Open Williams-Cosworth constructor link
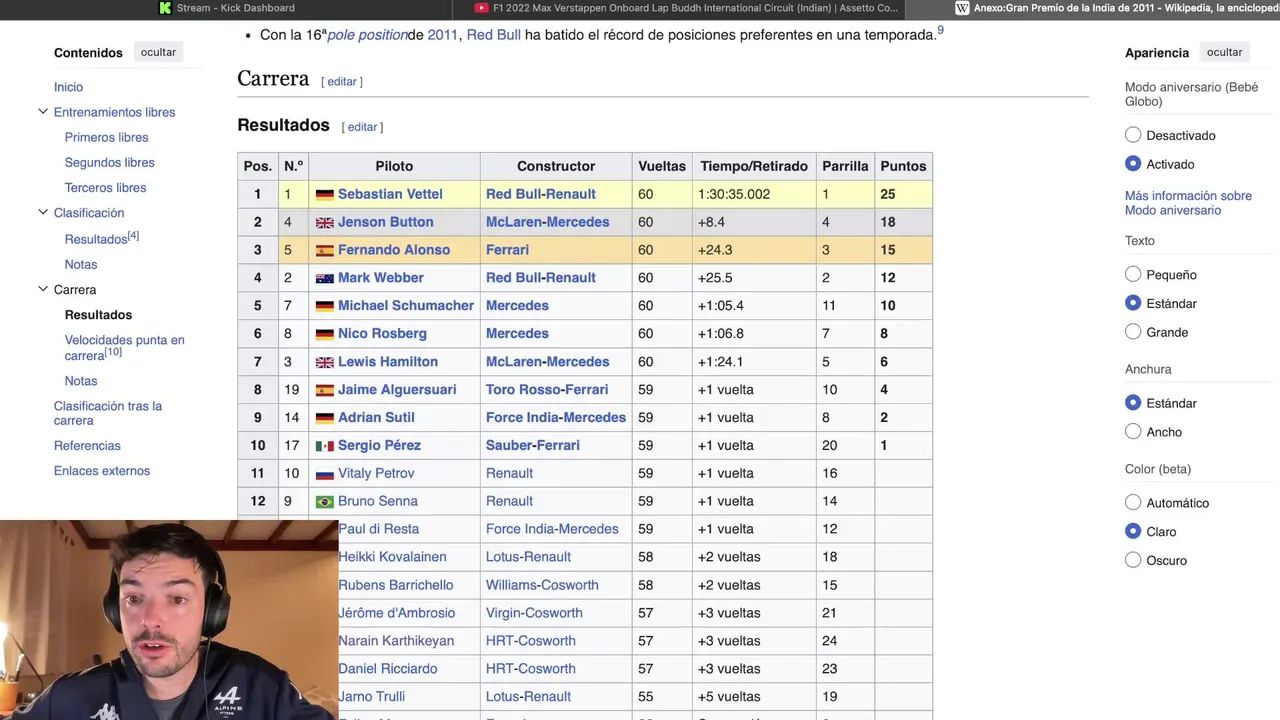The width and height of the screenshot is (1280, 720). tap(542, 584)
